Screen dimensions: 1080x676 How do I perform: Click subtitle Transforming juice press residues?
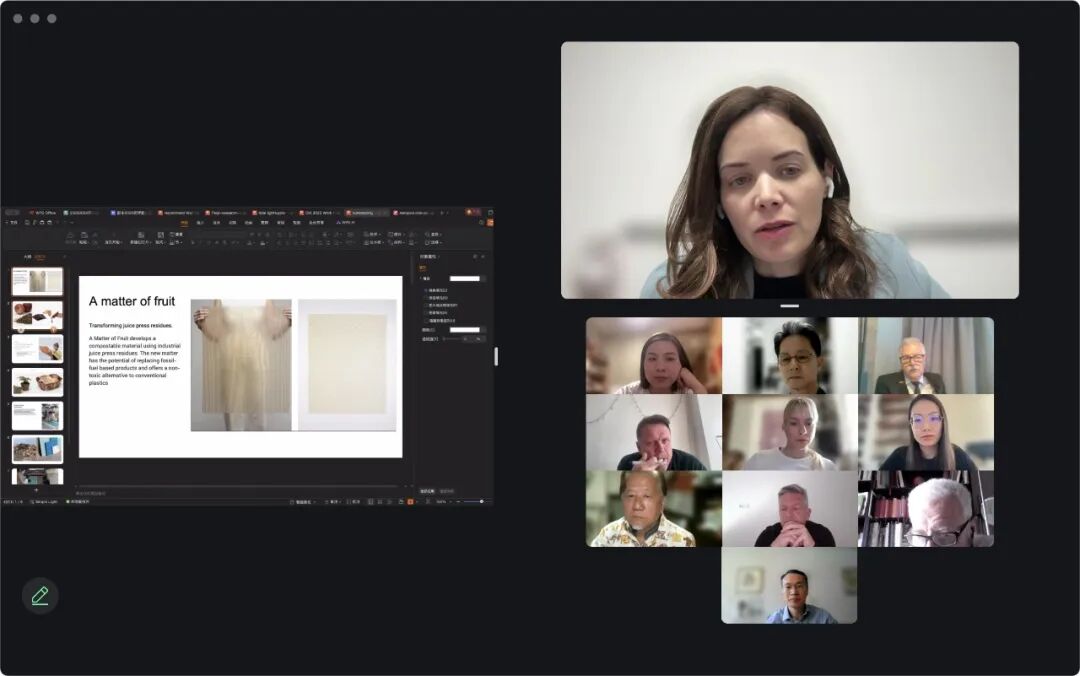[130, 325]
